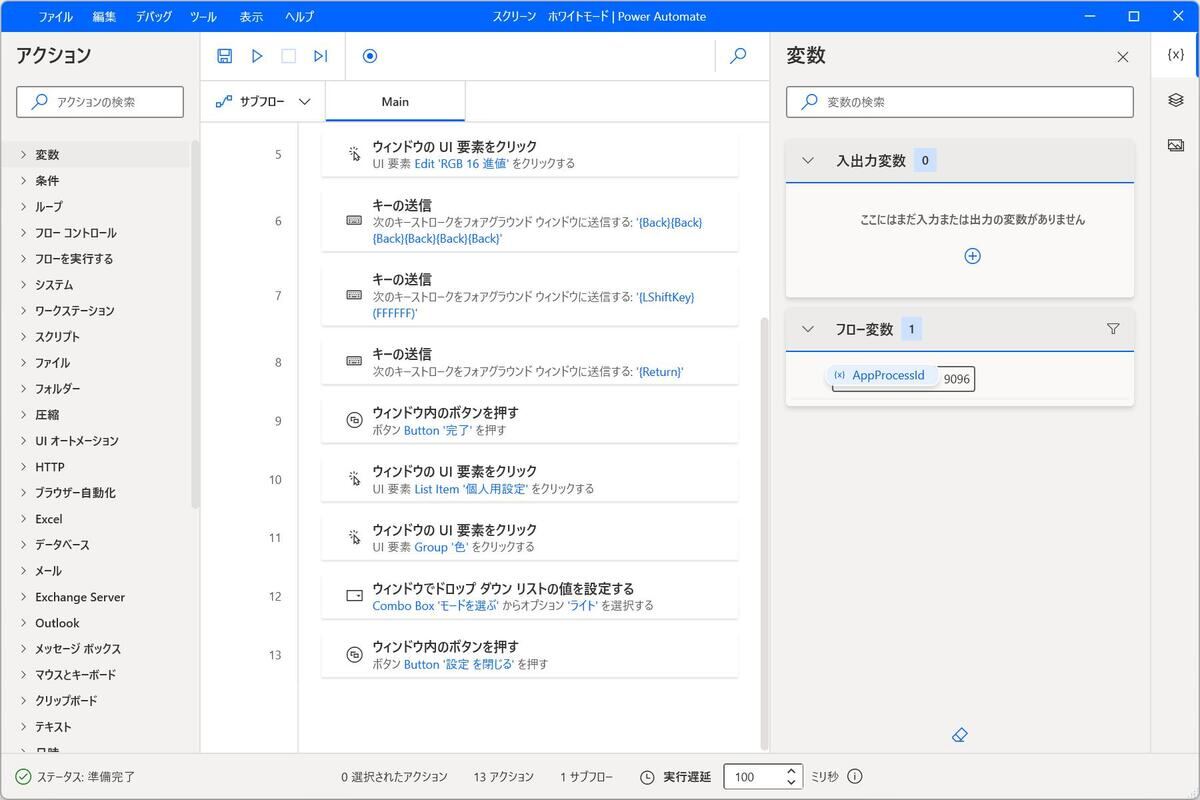The width and height of the screenshot is (1200, 800).
Task: Click the flow variables filter icon
Action: [x=1113, y=329]
